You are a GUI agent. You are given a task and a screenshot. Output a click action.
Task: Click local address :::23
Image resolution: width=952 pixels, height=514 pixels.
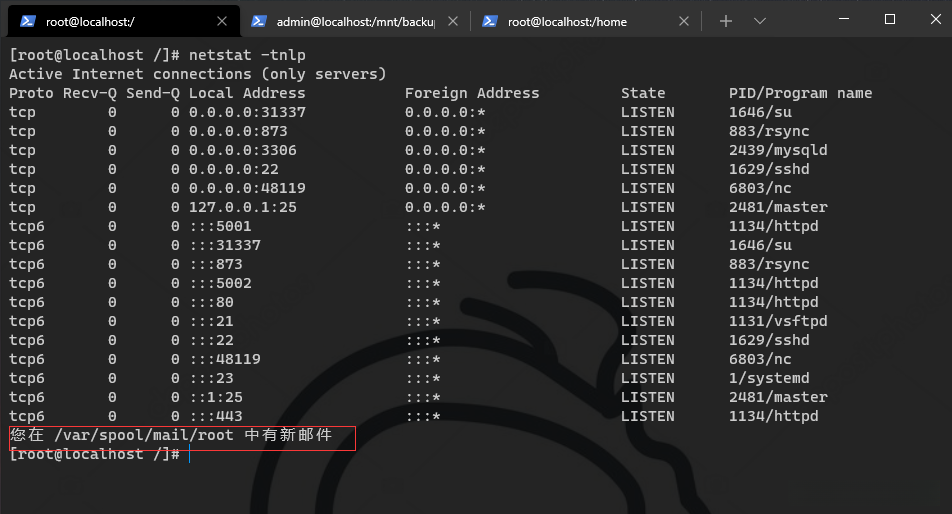coord(211,378)
